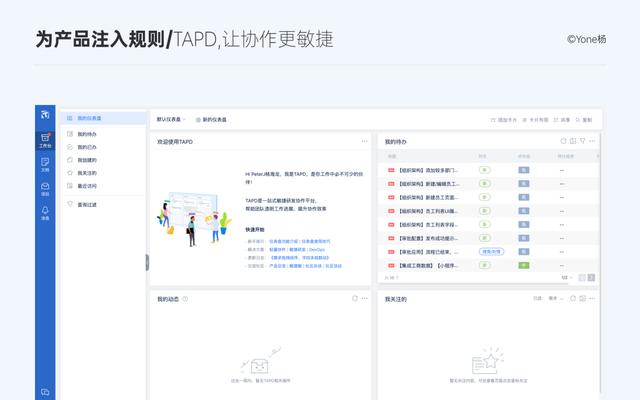Open task 【集成工商数据】【小程序

[x=428, y=265]
